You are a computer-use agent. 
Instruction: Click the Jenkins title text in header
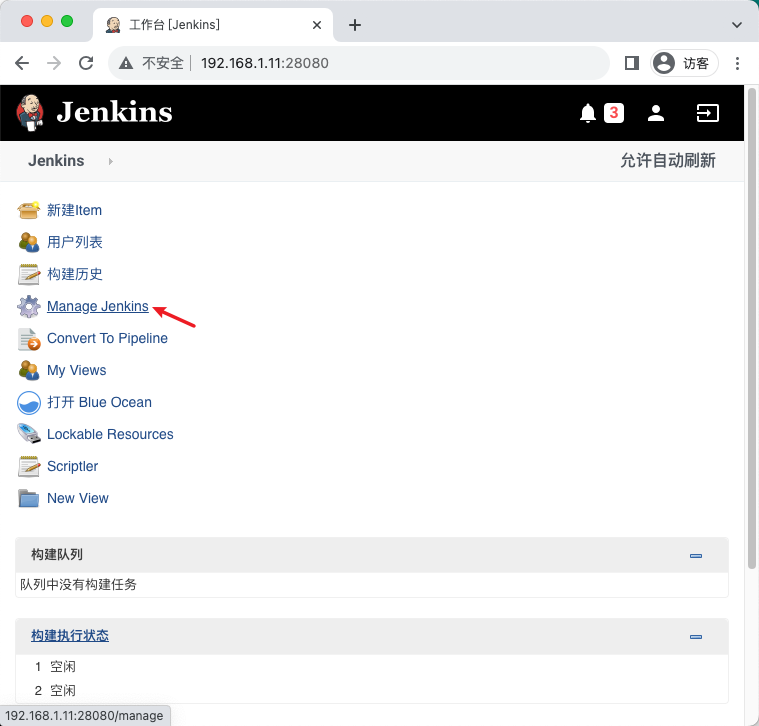[x=114, y=112]
